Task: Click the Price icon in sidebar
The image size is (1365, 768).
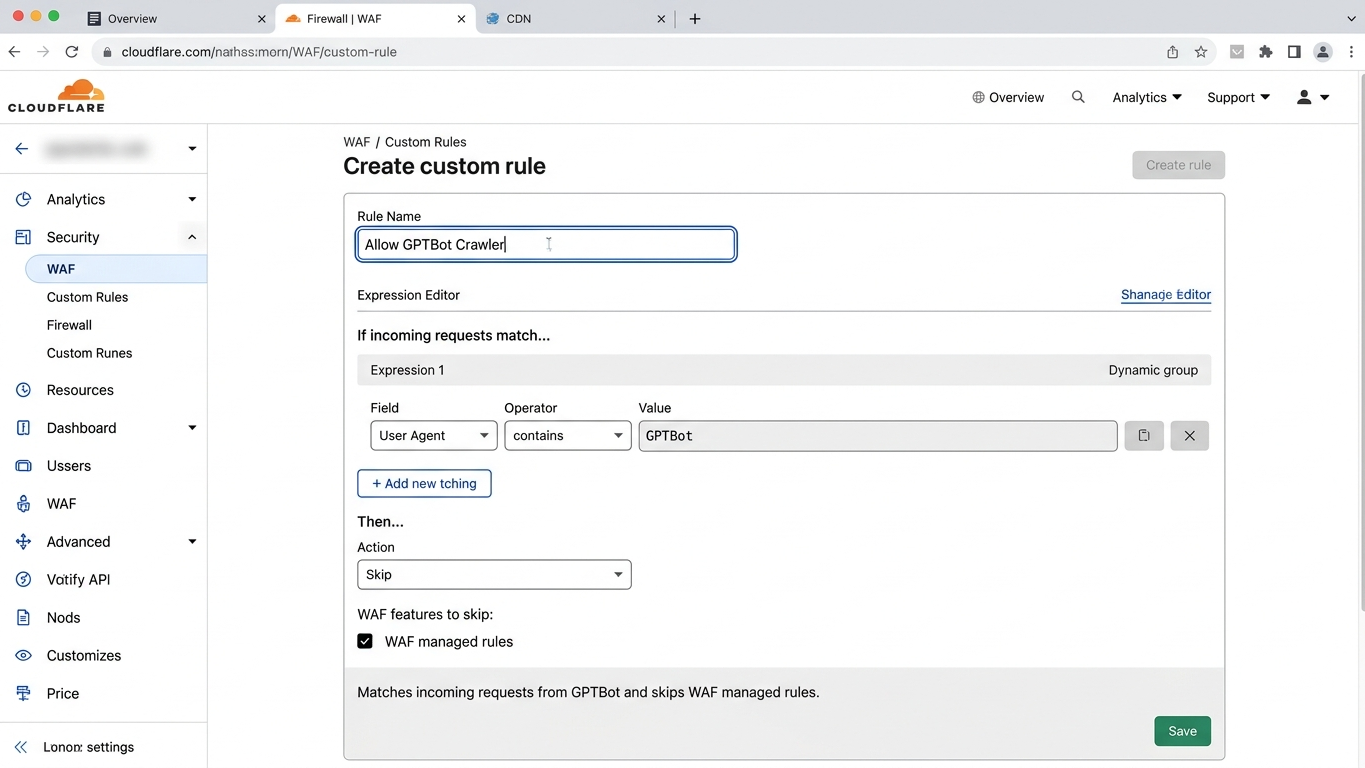Action: click(x=24, y=693)
